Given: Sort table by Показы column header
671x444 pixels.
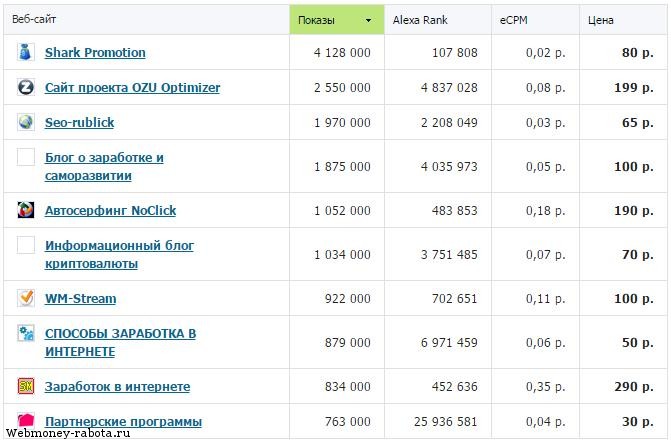Looking at the screenshot, I should 337,20.
